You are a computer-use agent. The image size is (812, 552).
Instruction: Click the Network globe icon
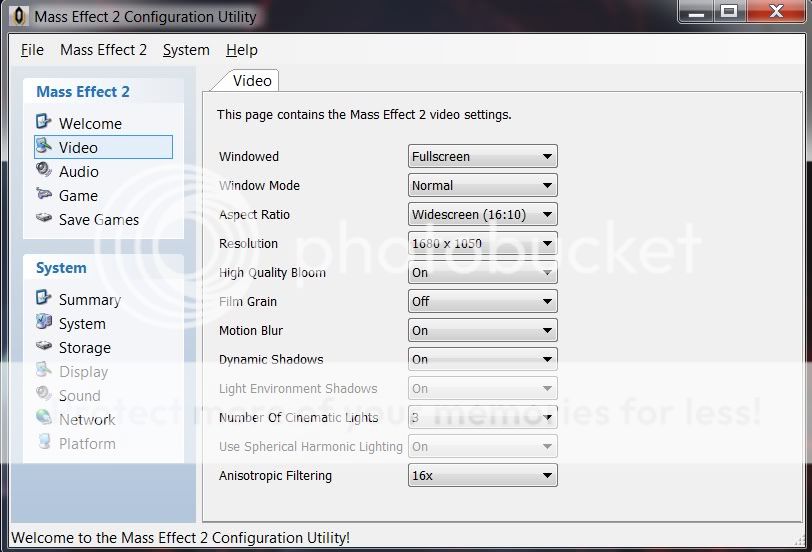click(x=43, y=419)
